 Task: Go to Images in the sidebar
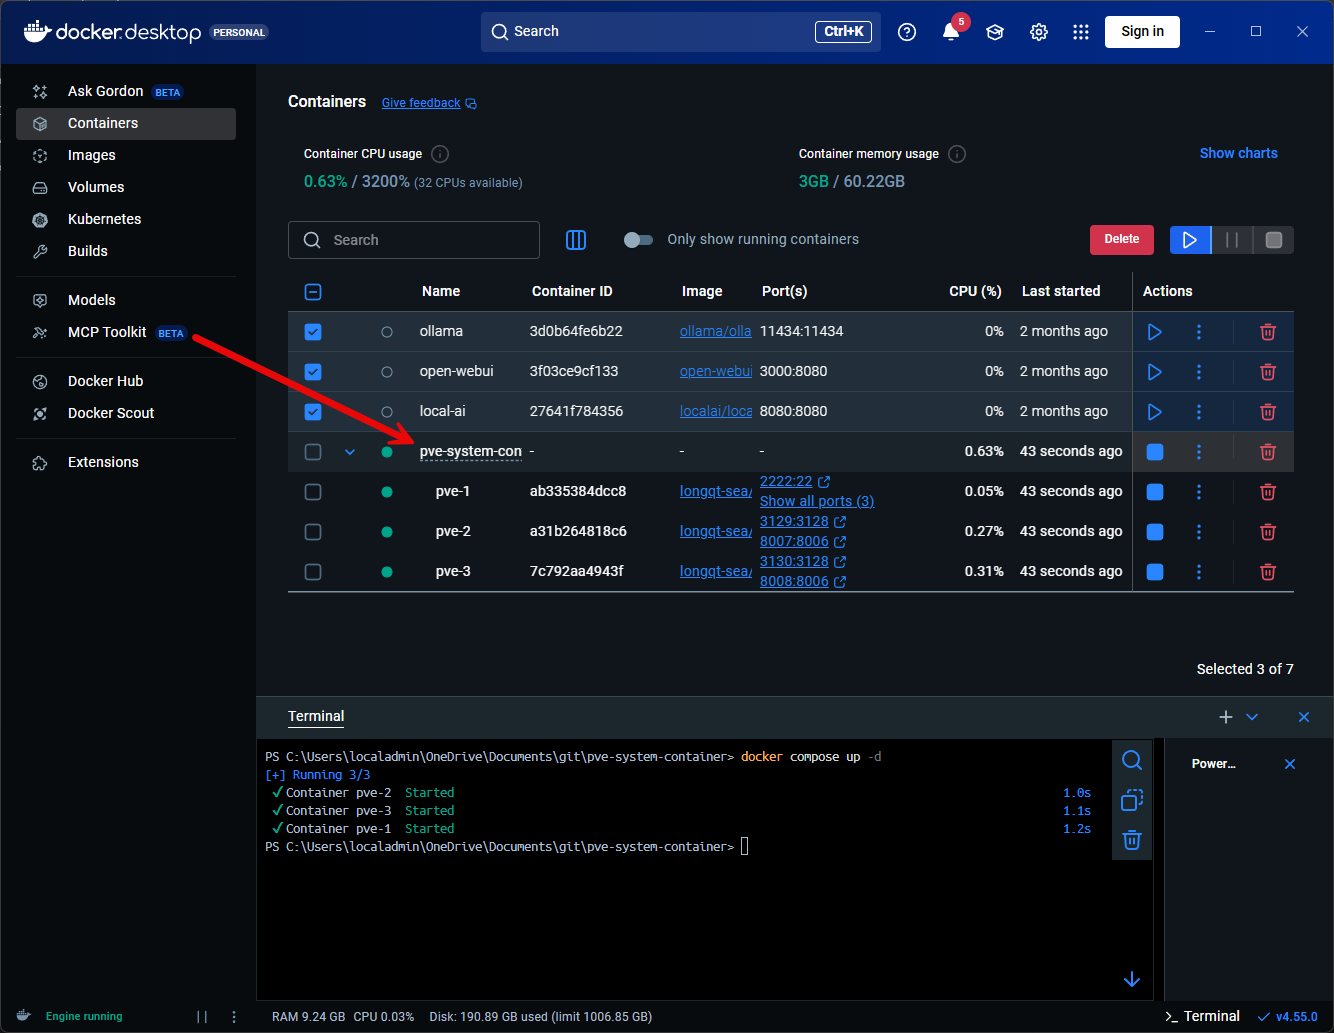coord(126,156)
